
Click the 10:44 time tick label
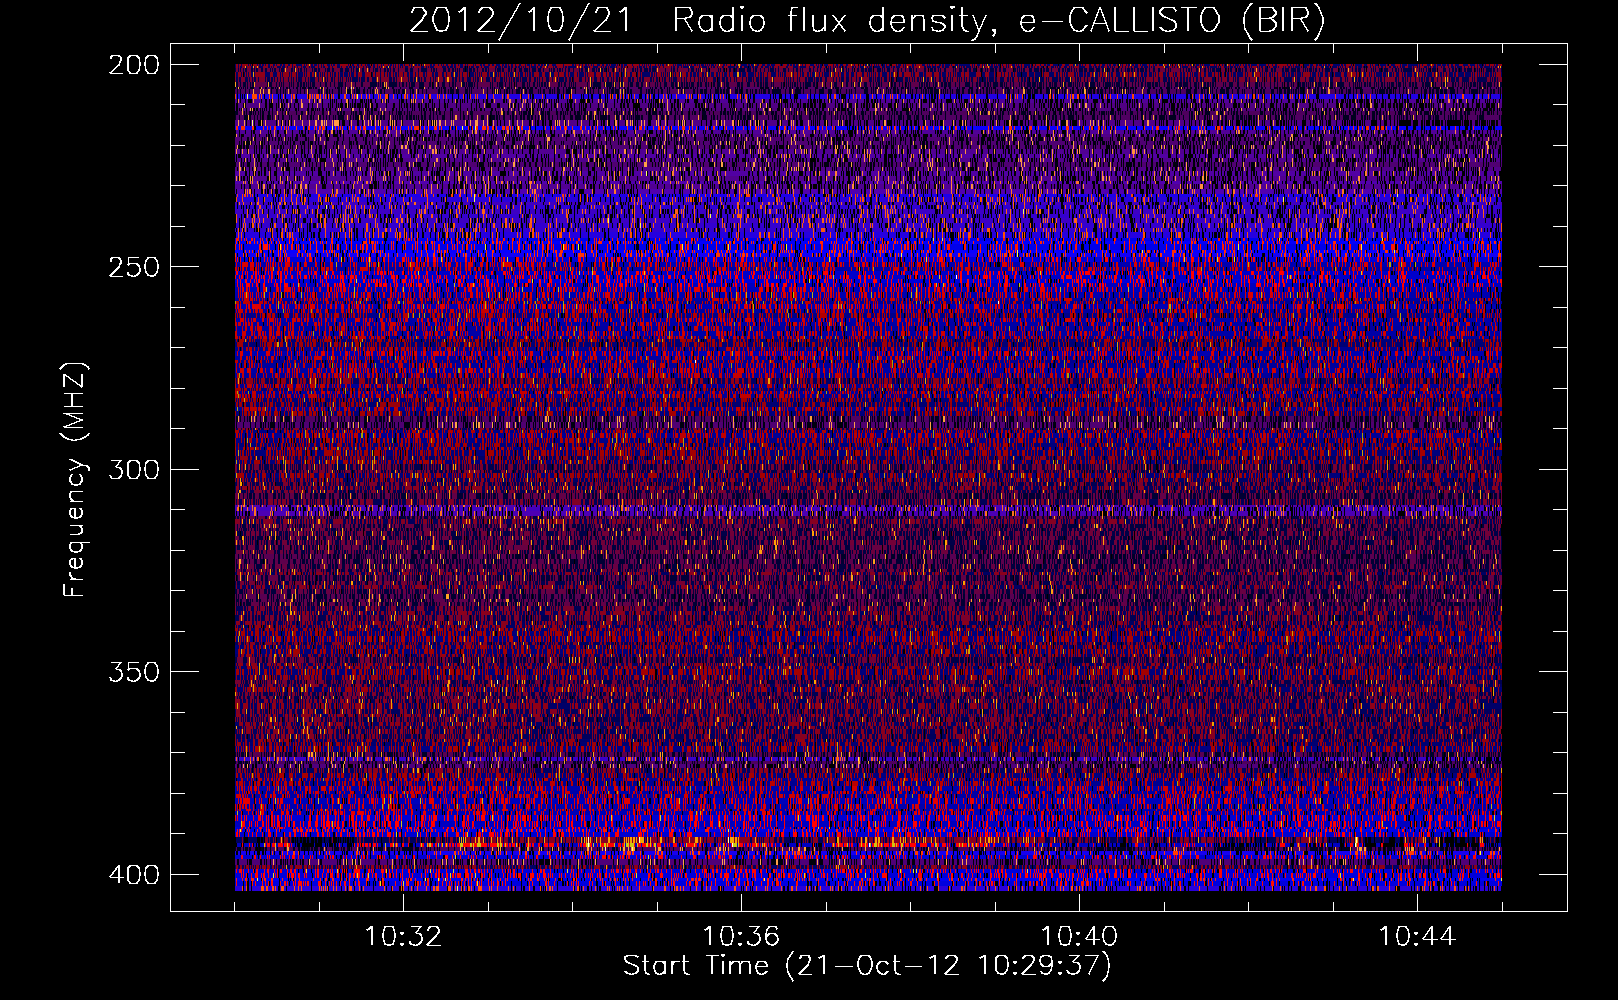pyautogui.click(x=1417, y=937)
